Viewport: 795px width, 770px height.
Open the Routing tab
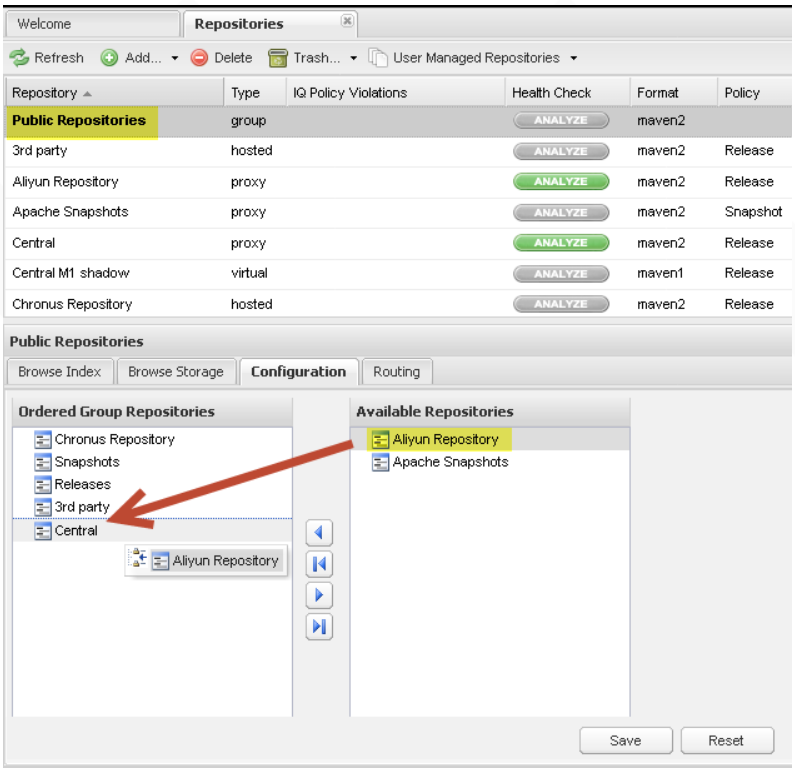(x=397, y=372)
